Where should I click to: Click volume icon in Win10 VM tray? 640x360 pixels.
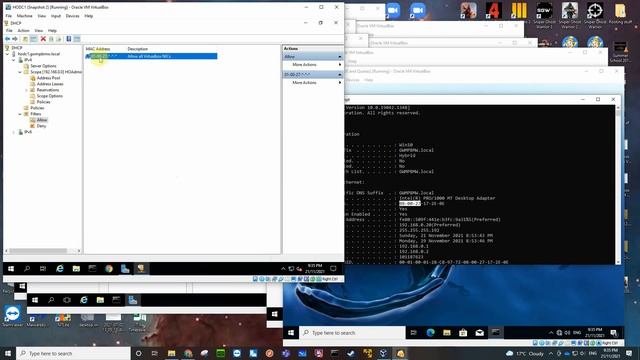click(x=567, y=333)
